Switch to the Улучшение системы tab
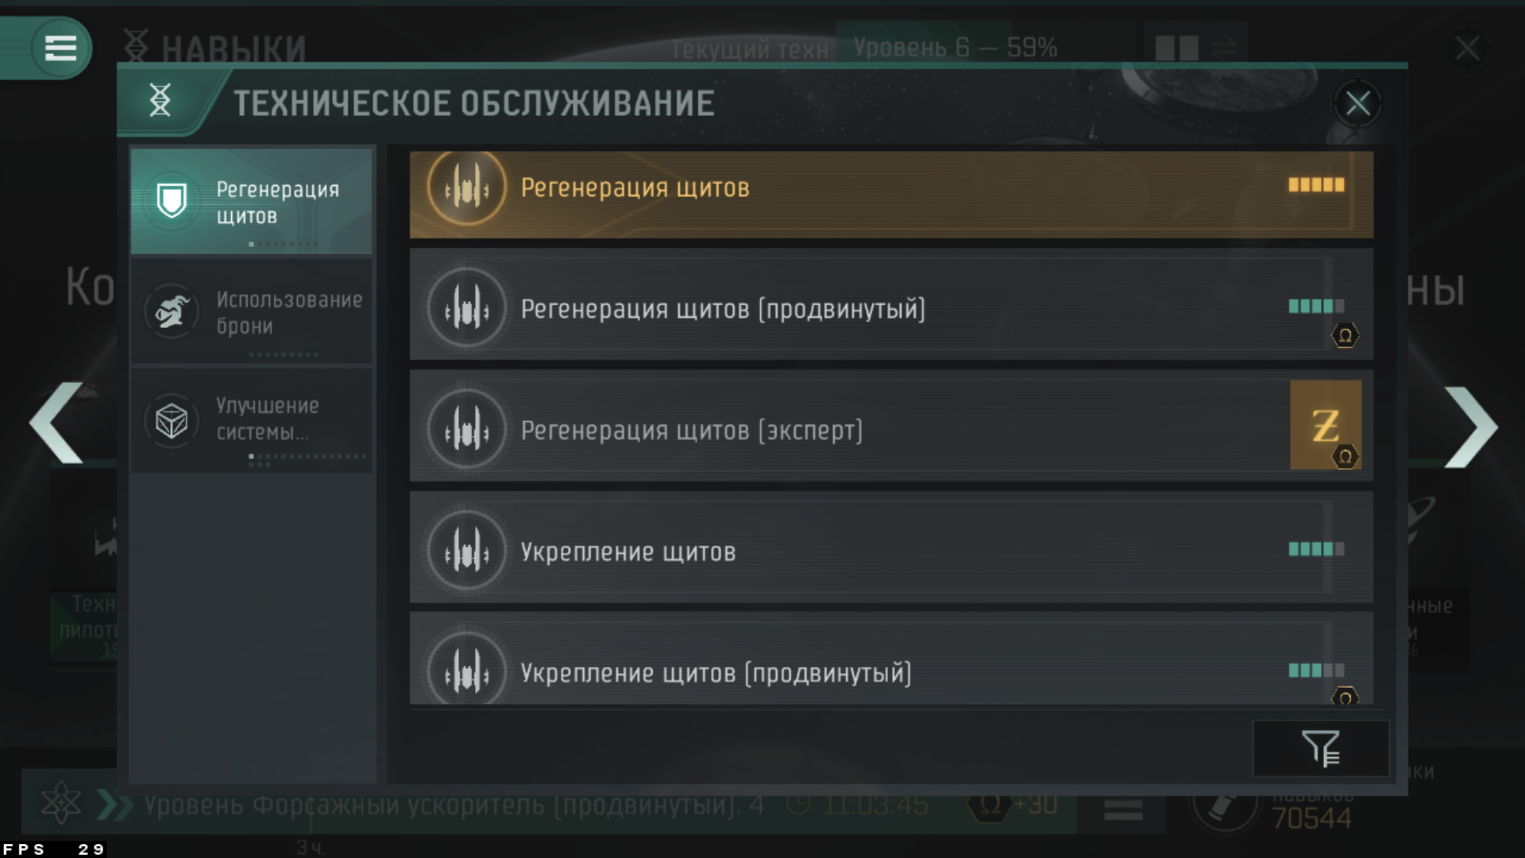 [251, 420]
